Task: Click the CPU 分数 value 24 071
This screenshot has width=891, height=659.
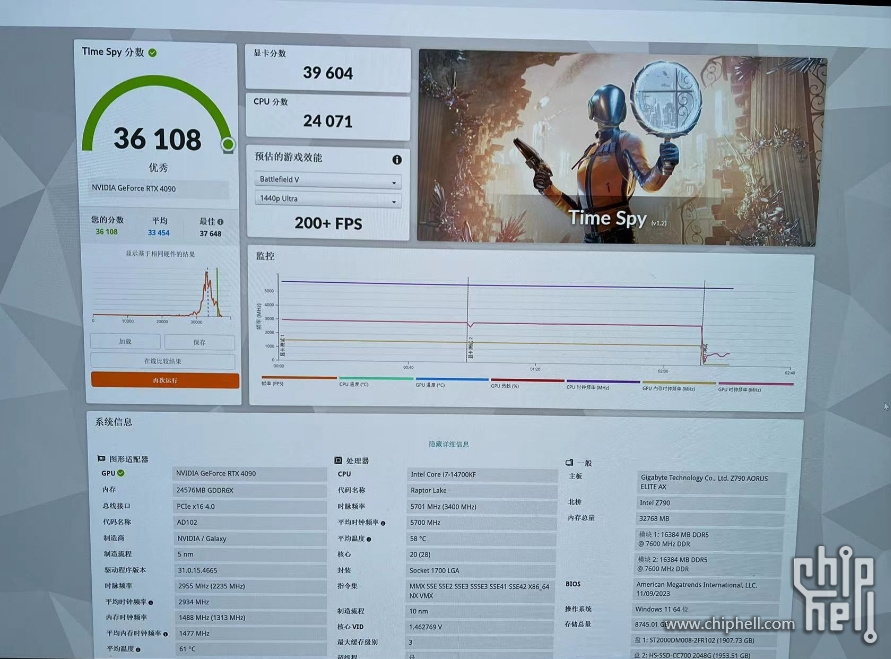Action: coord(328,121)
